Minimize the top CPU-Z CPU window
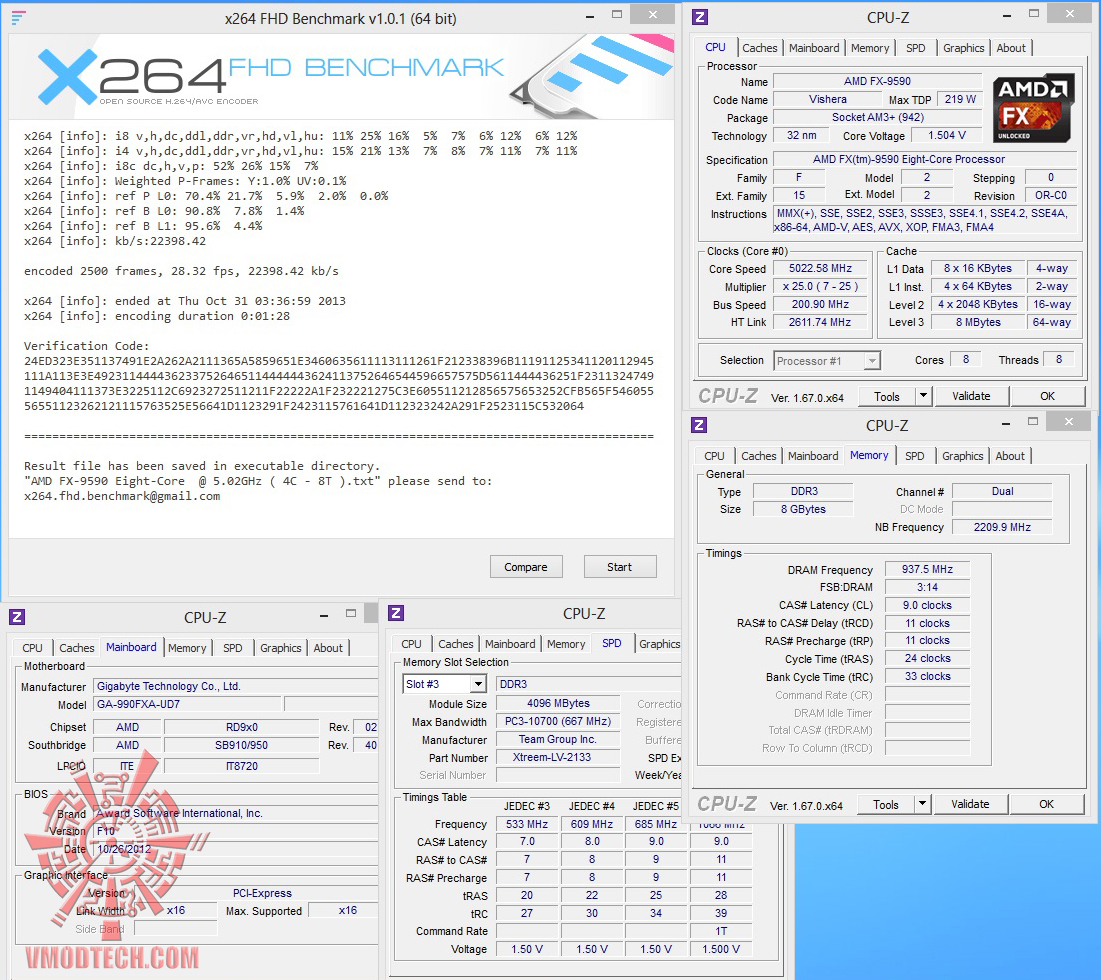This screenshot has height=980, width=1101. point(1007,15)
